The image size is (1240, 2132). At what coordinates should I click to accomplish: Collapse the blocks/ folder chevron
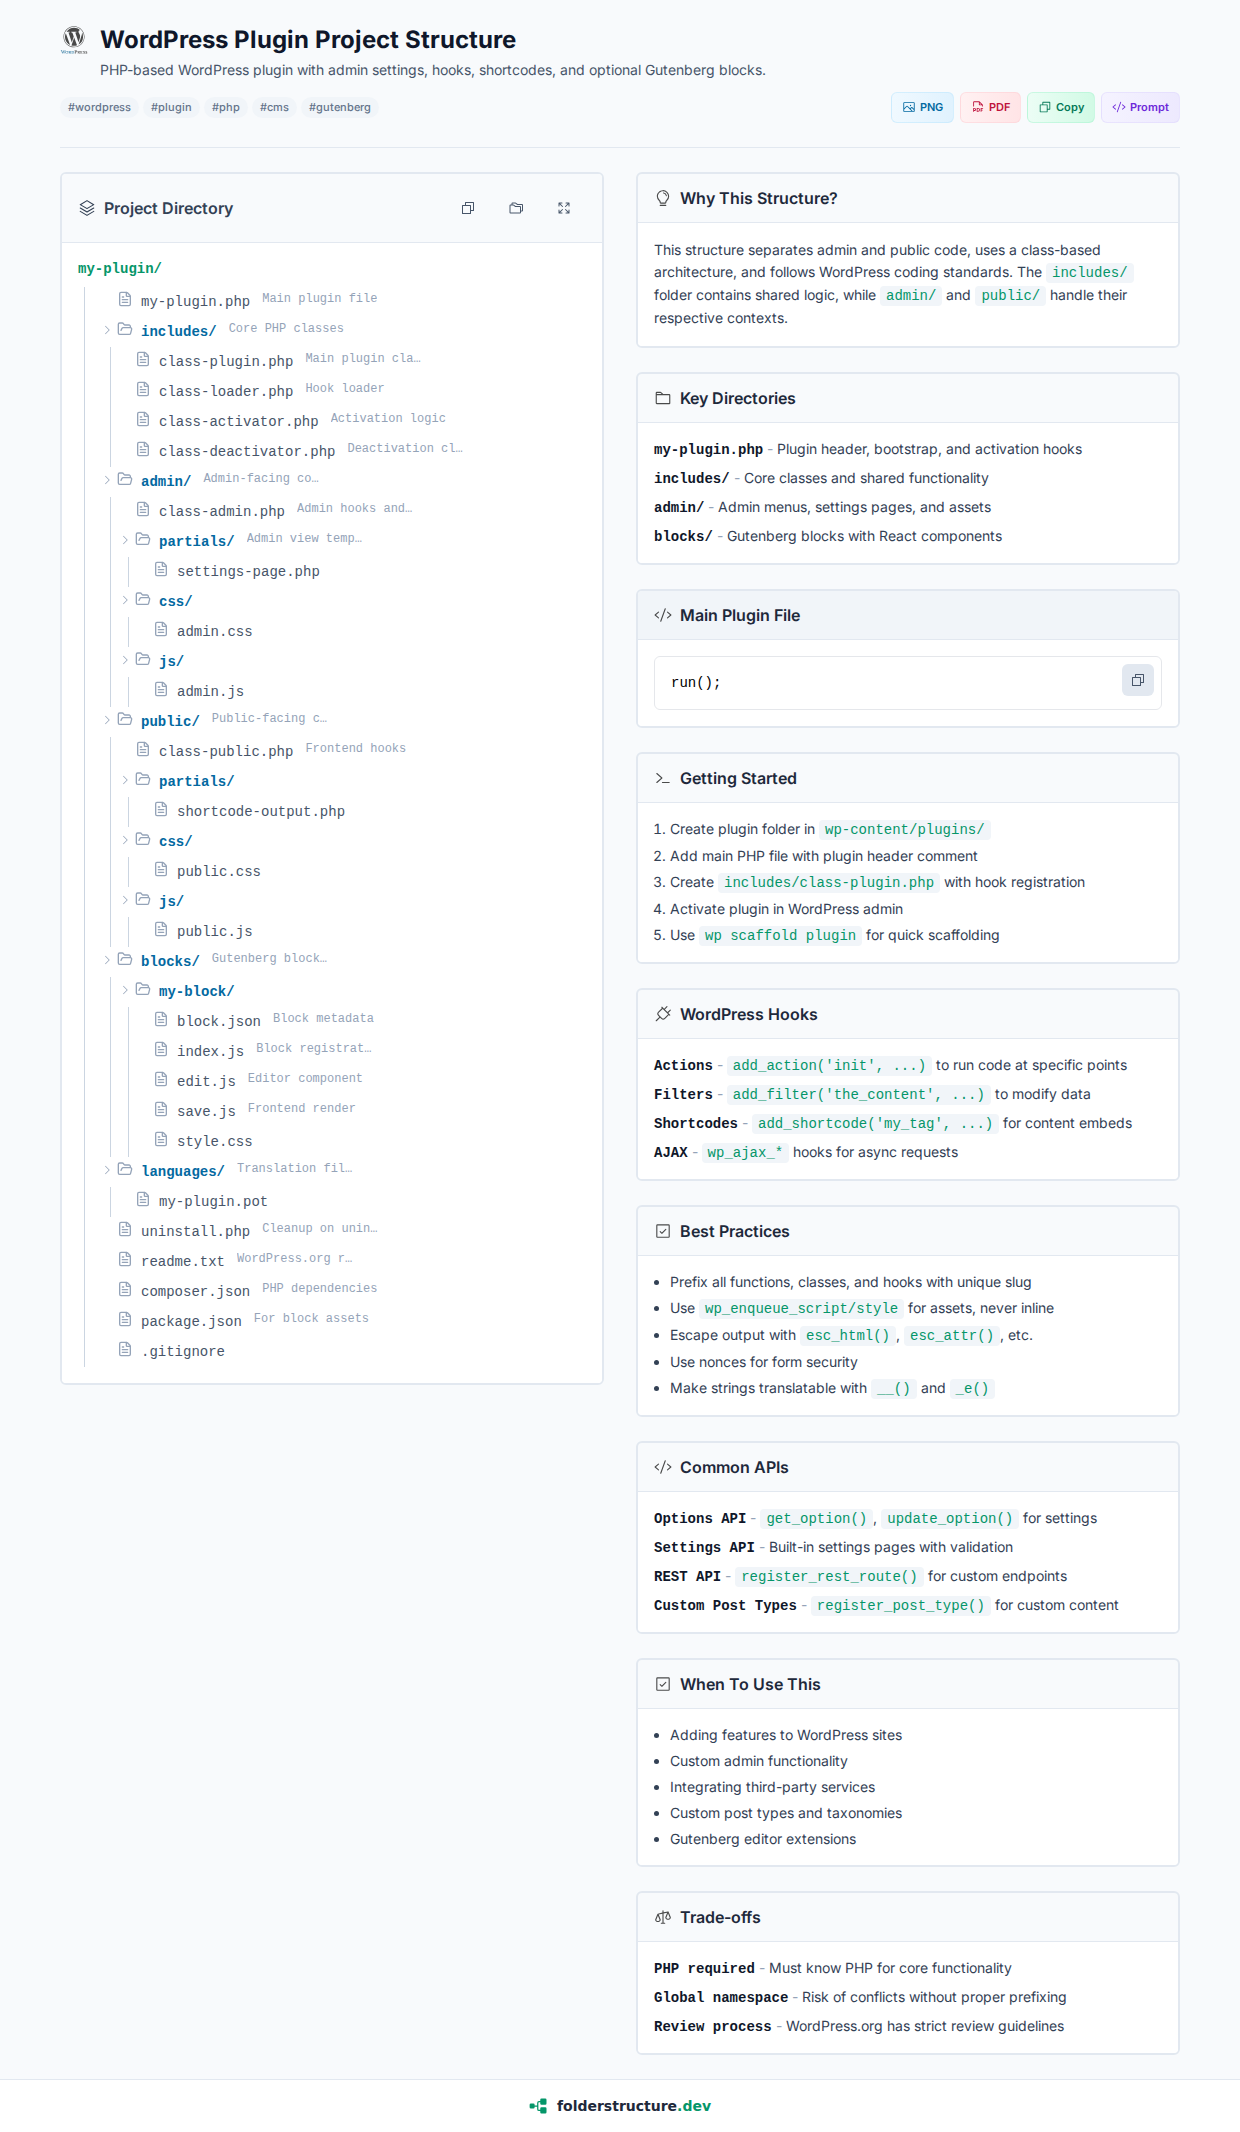tap(107, 960)
